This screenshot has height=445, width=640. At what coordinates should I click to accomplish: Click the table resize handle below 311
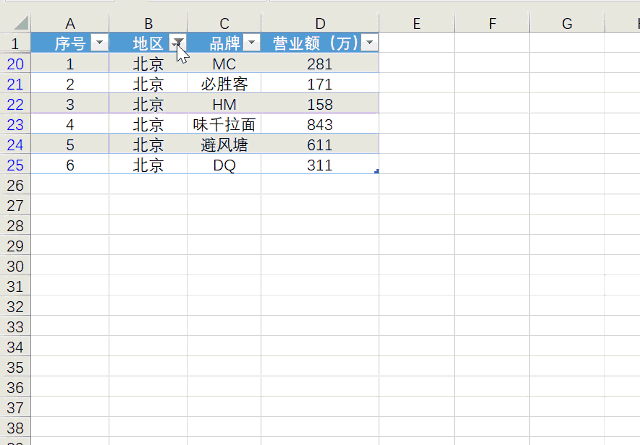coord(376,171)
